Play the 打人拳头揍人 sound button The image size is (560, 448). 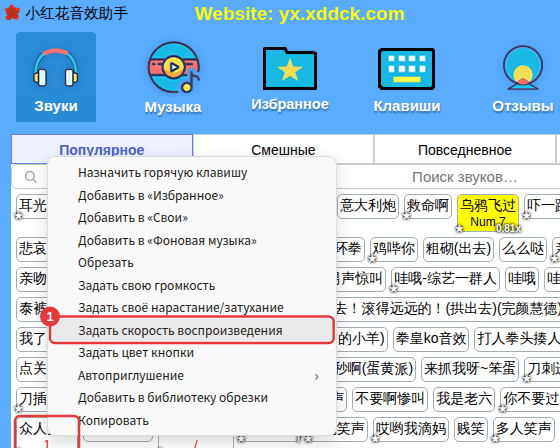point(517,339)
